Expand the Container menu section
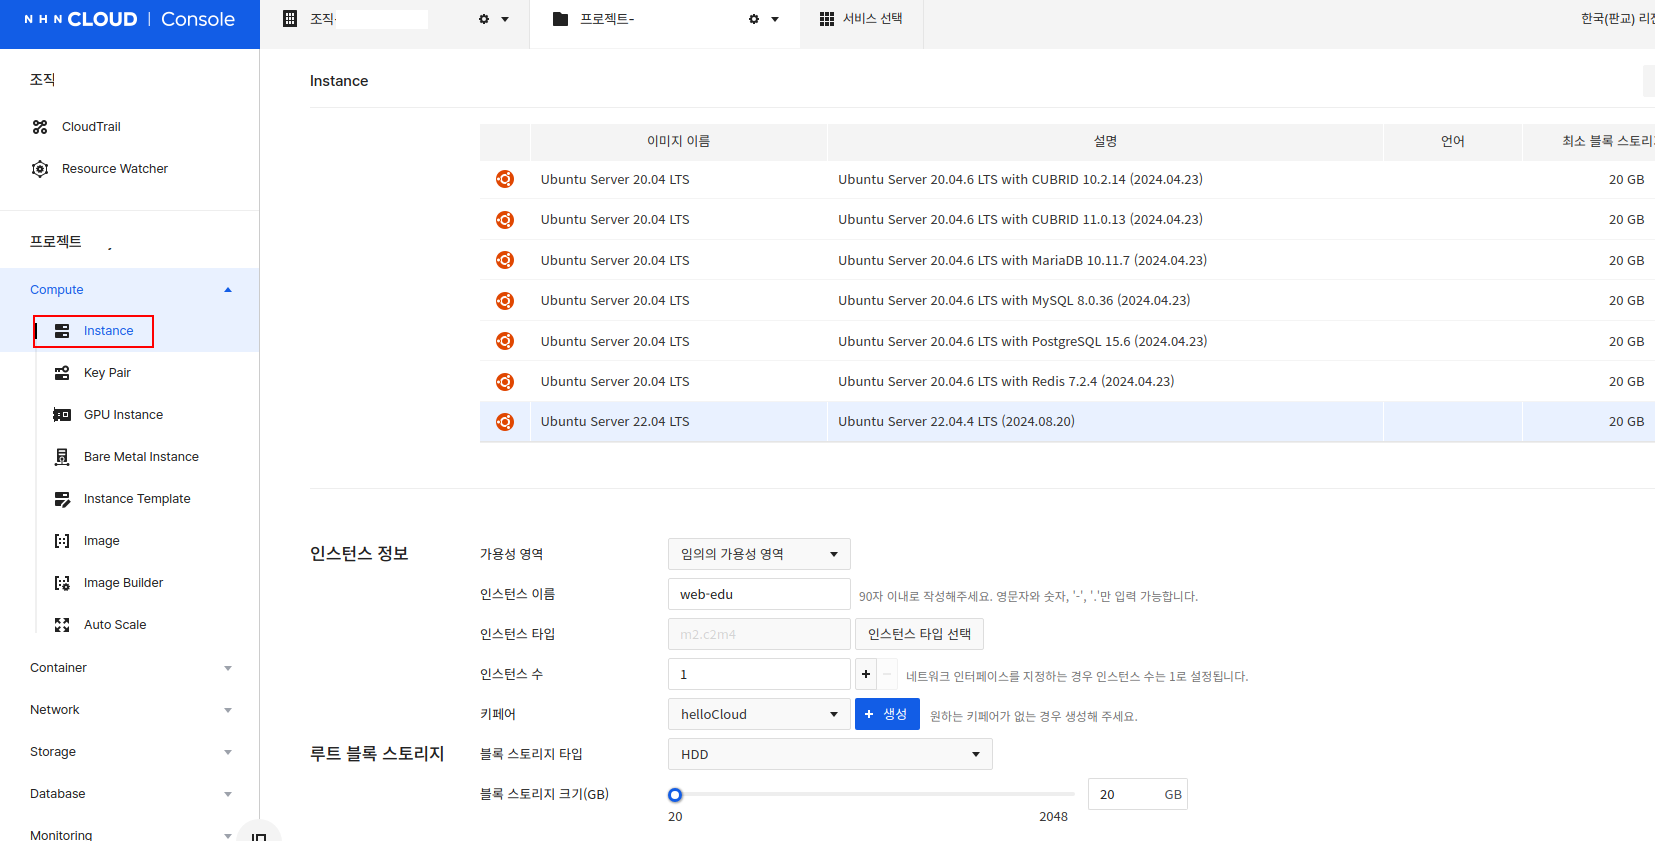Screen dimensions: 1655x841 click(228, 668)
